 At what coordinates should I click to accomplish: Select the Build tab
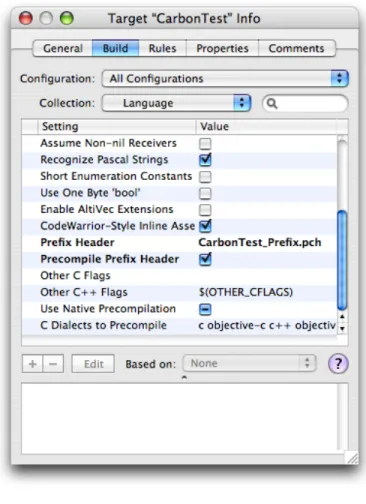click(x=115, y=48)
